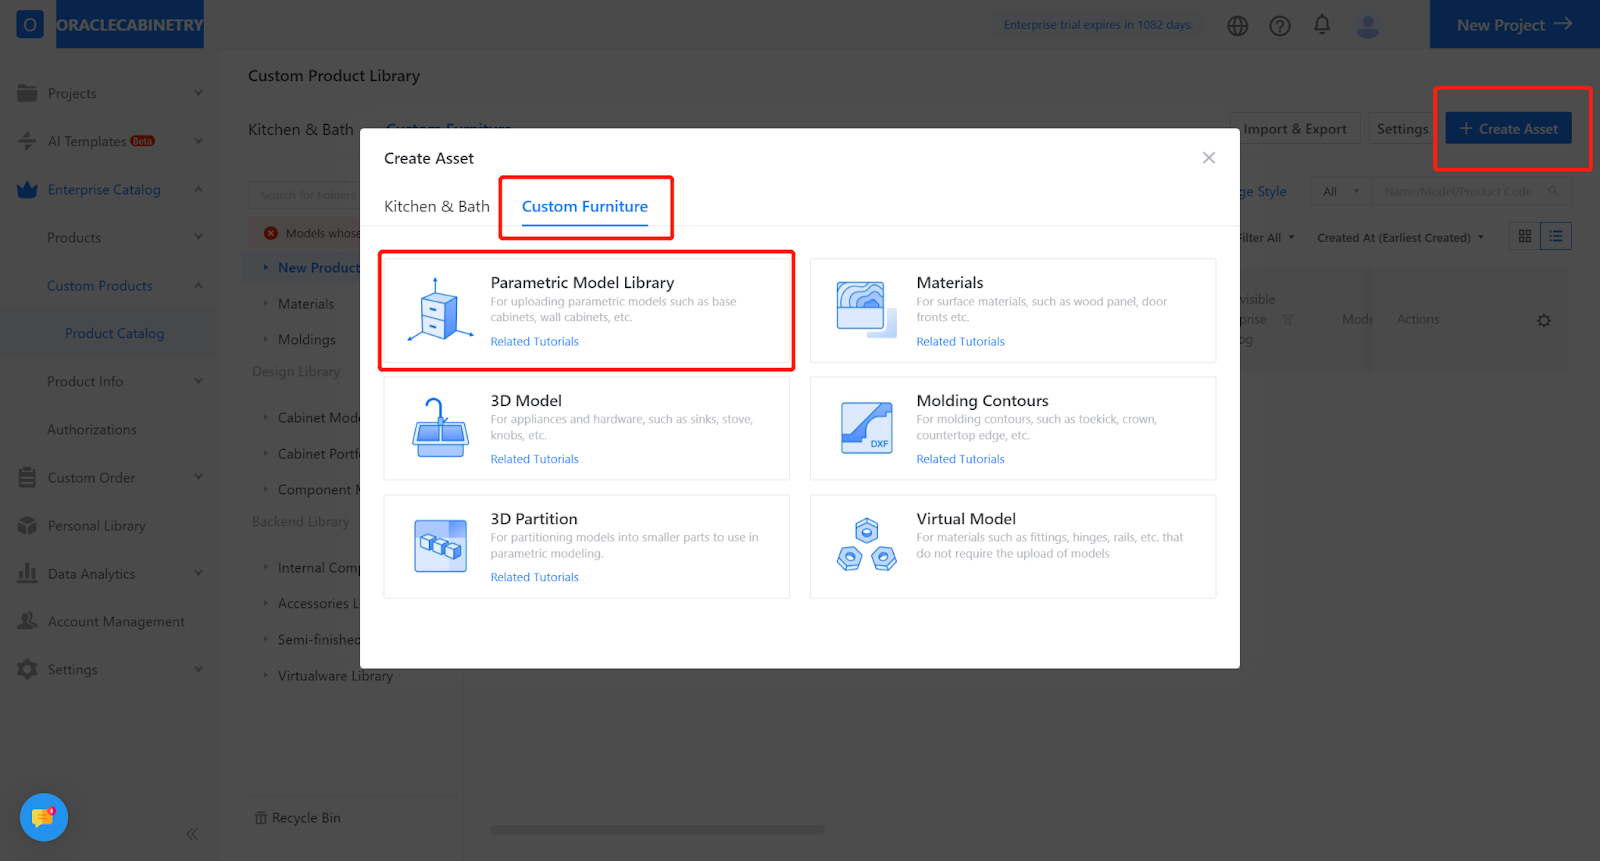Open the chat support bubble
Image resolution: width=1600 pixels, height=861 pixels.
pos(44,817)
